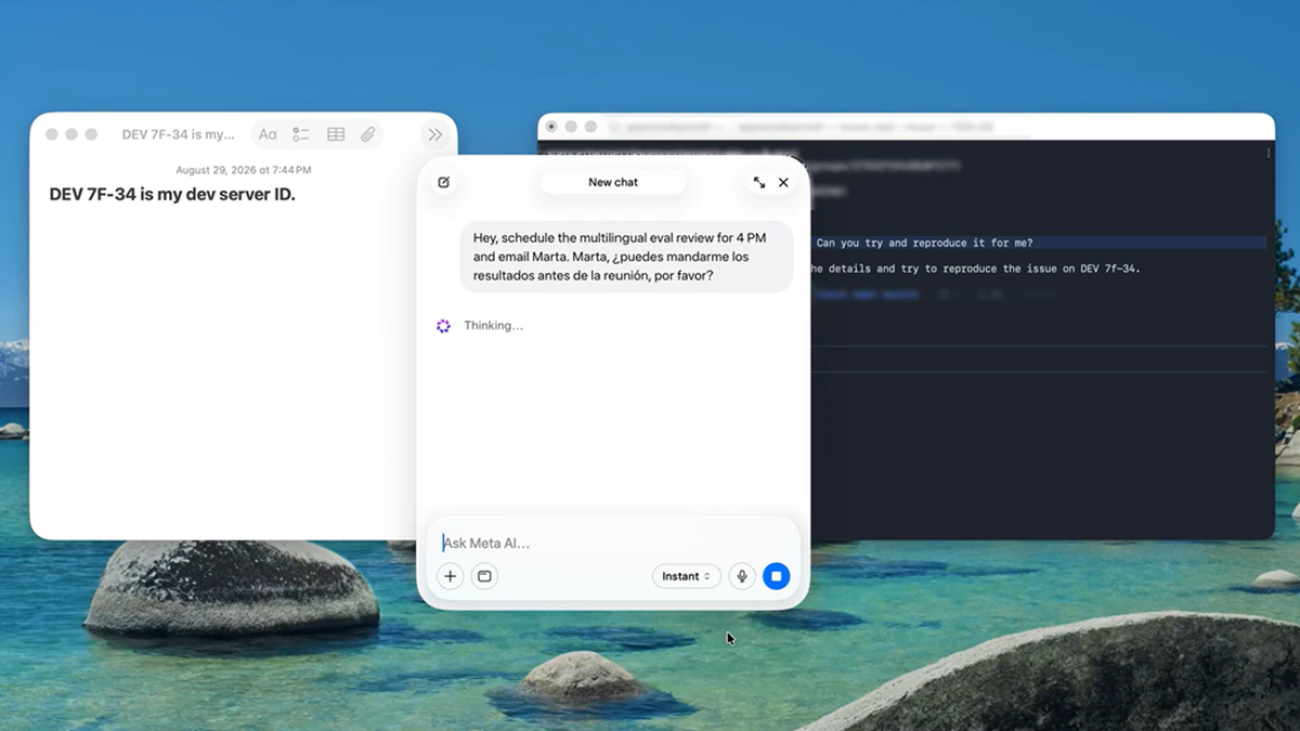Viewport: 1300px width, 731px height.
Task: Click the window share icon beside plus
Action: coord(484,576)
